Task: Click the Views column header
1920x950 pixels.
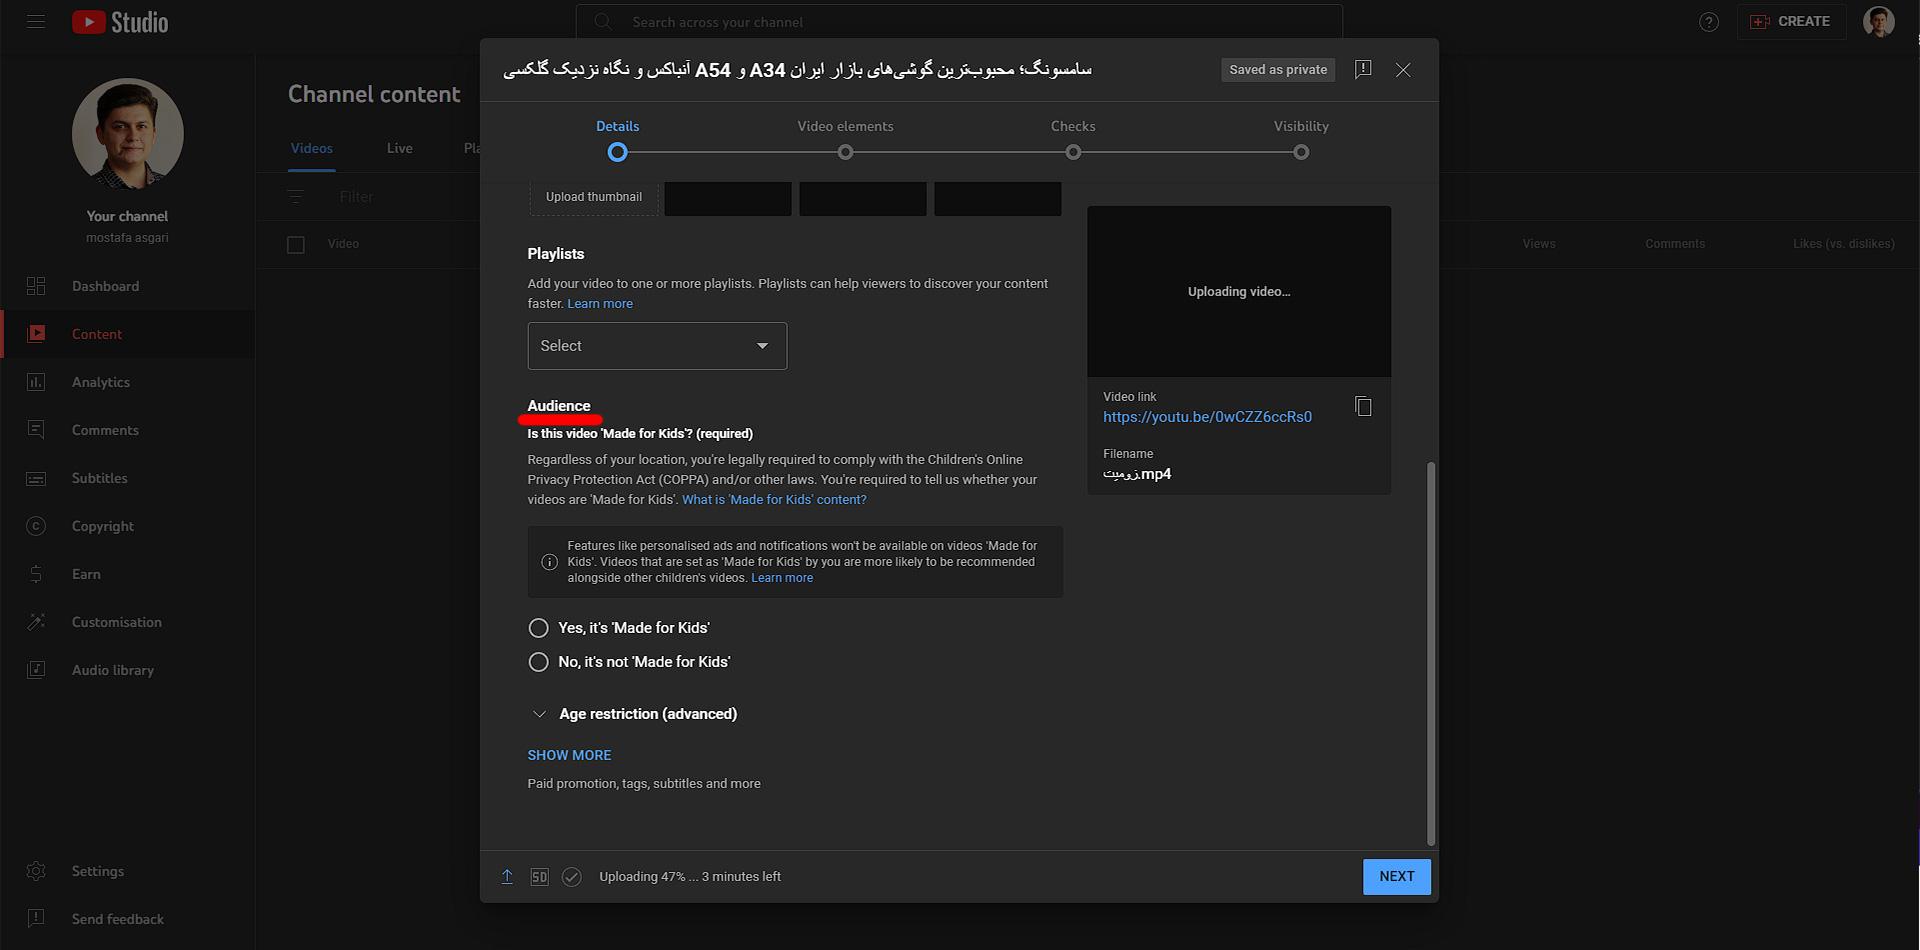Action: [1539, 244]
